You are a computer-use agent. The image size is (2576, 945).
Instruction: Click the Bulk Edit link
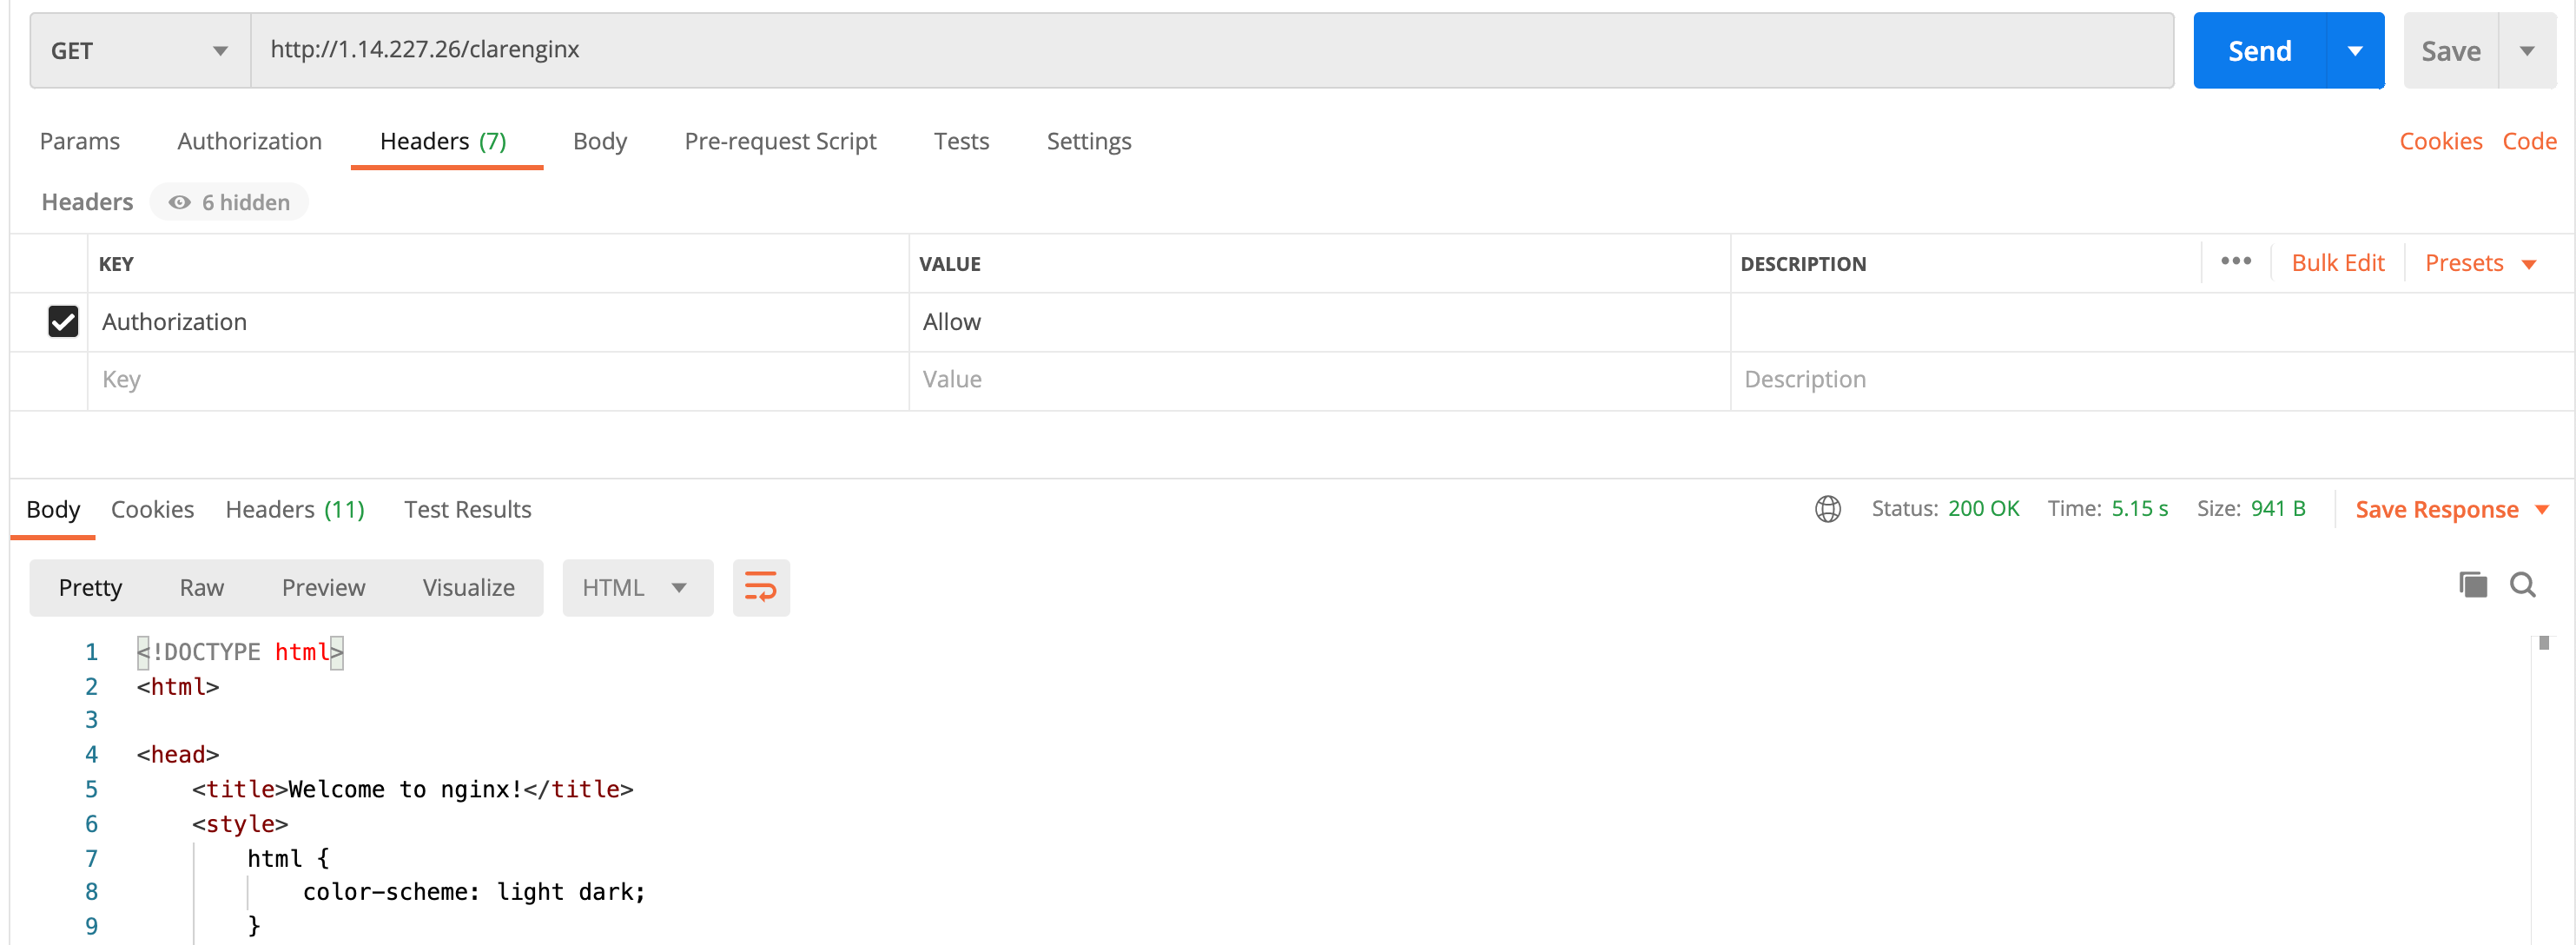(x=2337, y=263)
